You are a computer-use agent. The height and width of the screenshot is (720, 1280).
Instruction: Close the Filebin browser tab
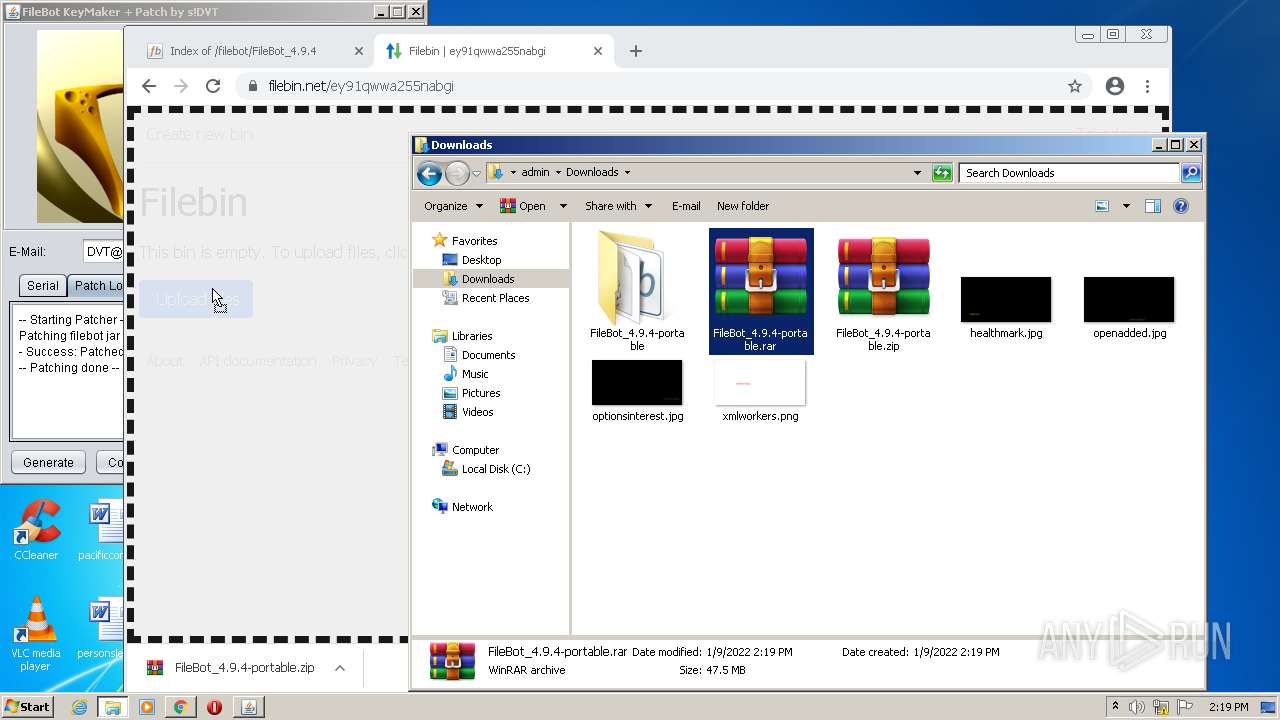tap(598, 51)
